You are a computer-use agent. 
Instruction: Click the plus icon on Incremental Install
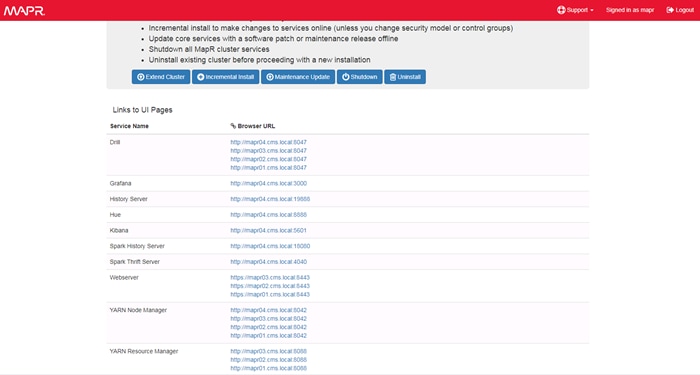click(x=201, y=77)
